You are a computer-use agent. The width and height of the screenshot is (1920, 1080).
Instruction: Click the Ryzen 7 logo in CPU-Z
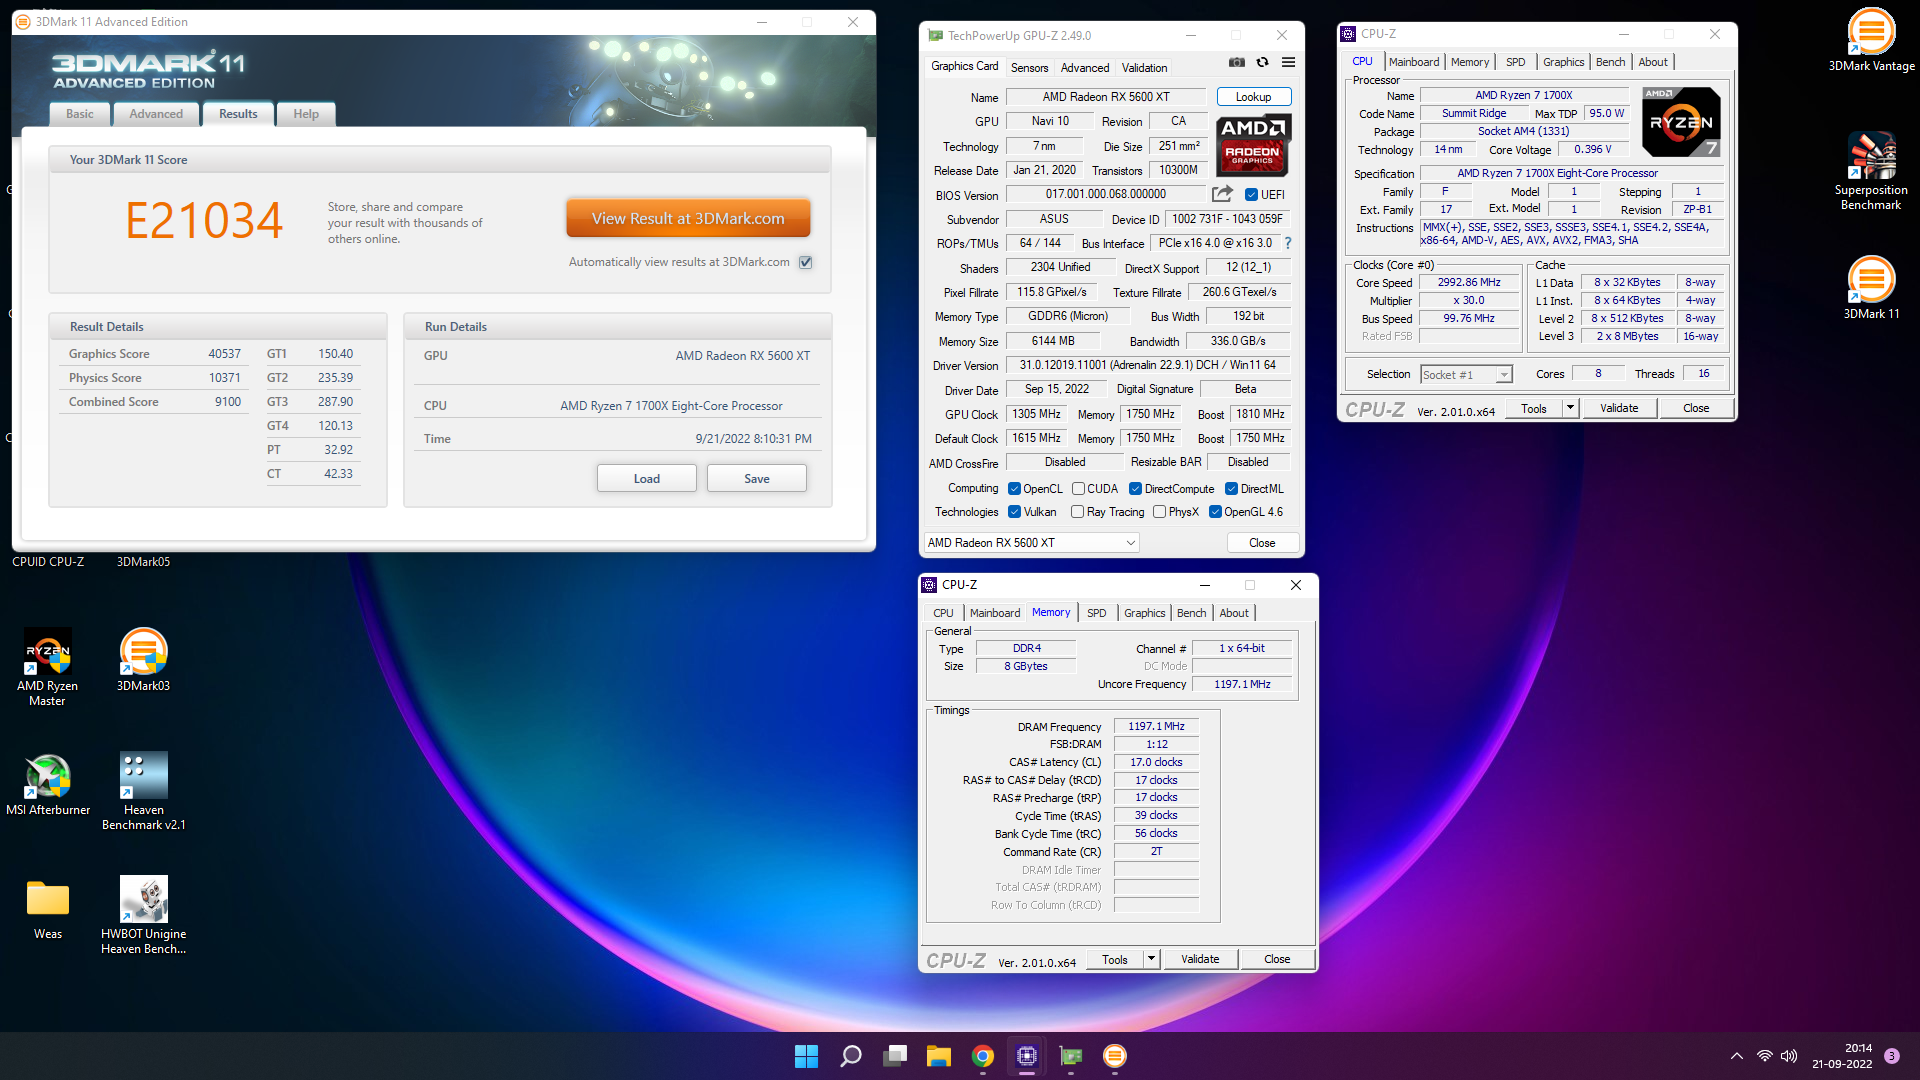tap(1681, 122)
